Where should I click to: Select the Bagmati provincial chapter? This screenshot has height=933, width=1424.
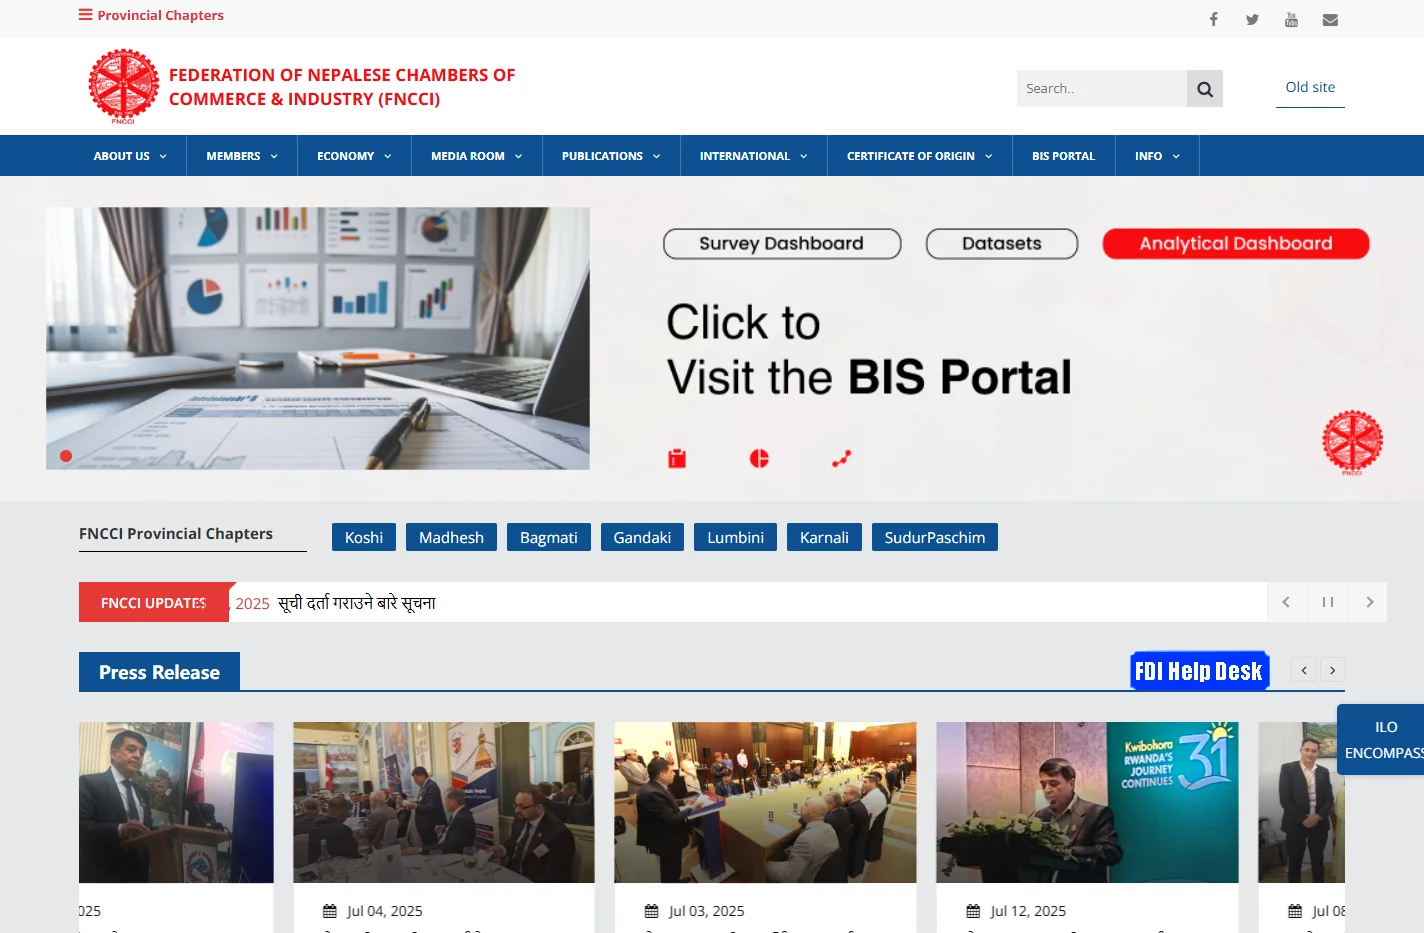coord(549,537)
